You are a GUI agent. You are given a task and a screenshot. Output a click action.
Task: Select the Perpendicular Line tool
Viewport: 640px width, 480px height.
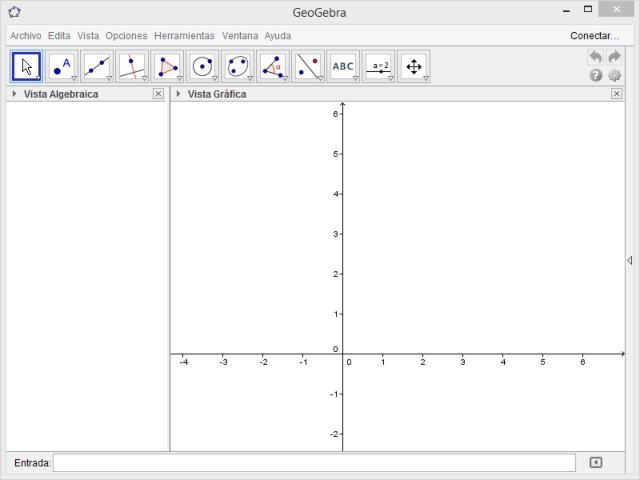tap(132, 67)
